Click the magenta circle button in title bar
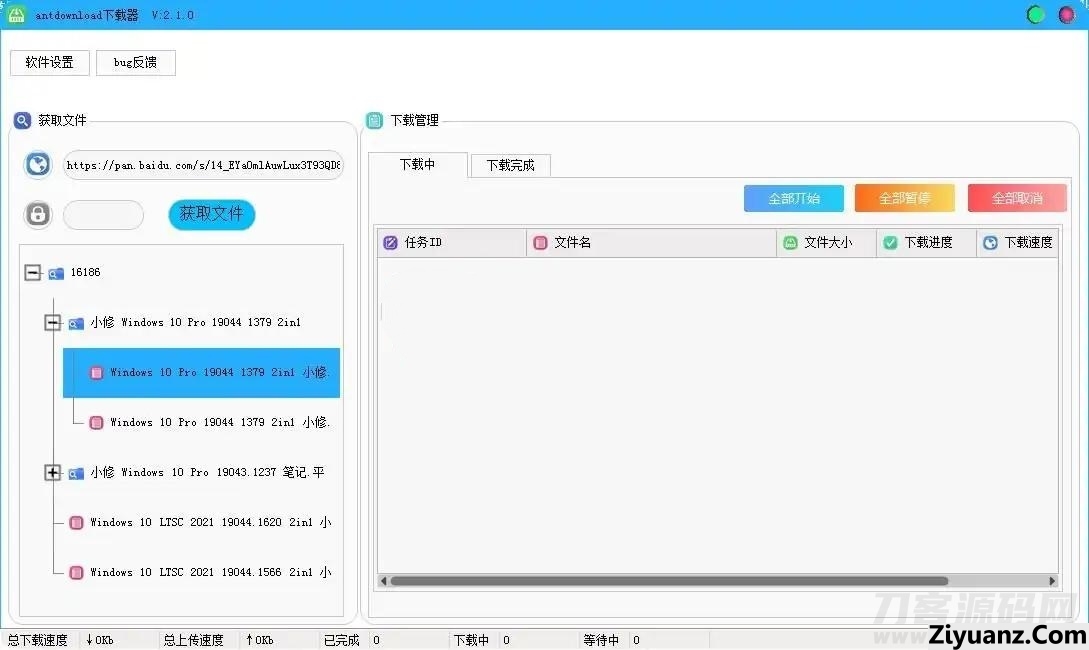The image size is (1089, 650). [1066, 15]
